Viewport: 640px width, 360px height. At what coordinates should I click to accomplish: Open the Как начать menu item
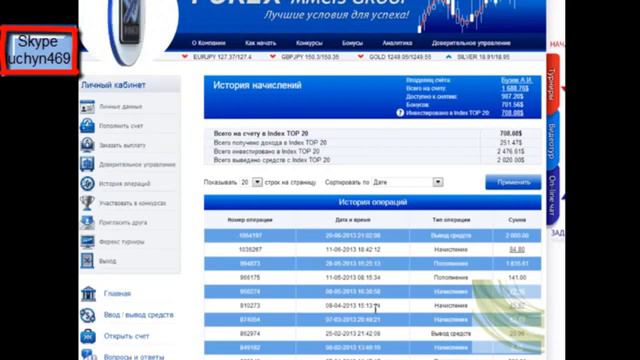(260, 43)
